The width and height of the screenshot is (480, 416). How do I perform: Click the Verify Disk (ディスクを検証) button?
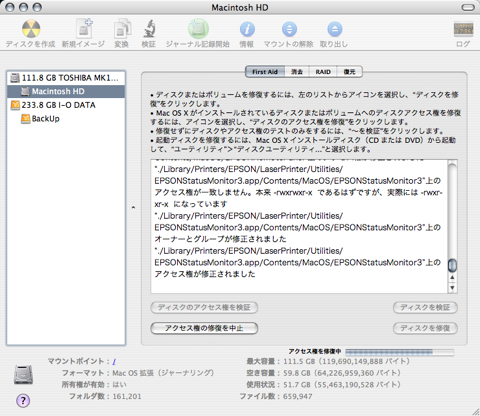click(x=425, y=307)
